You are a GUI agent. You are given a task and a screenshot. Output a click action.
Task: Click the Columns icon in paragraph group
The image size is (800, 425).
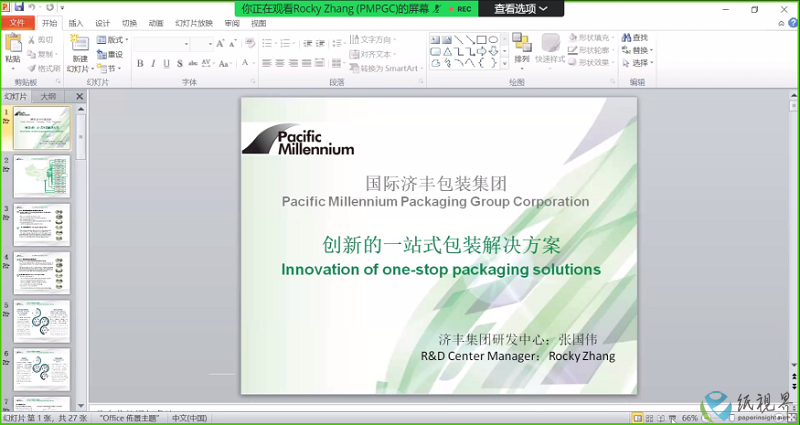point(338,63)
